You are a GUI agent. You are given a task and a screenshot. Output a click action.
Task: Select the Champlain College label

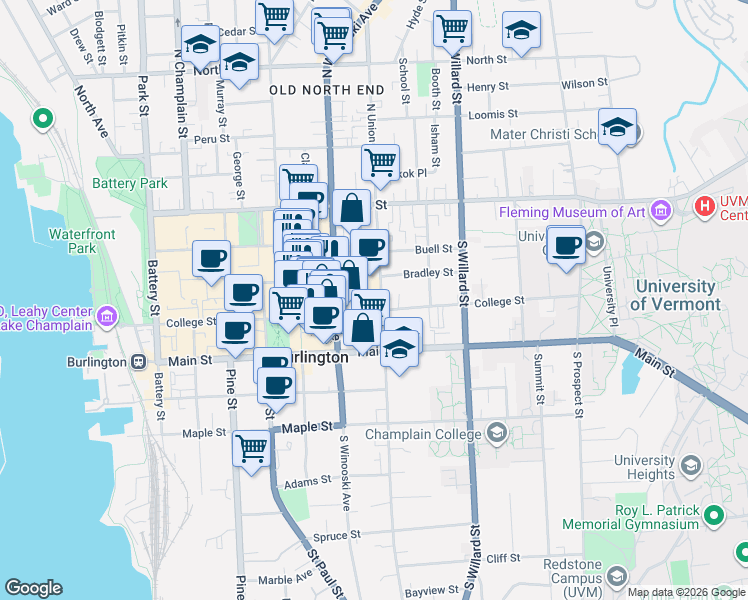tap(423, 434)
